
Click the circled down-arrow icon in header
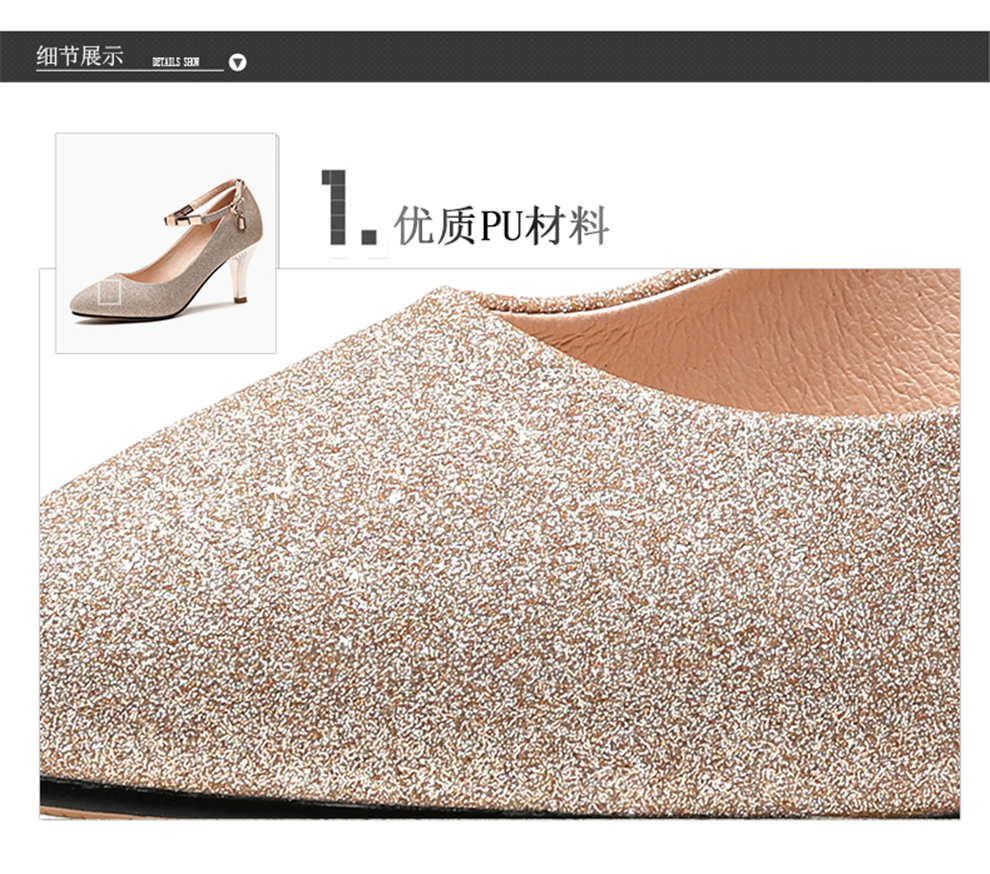(237, 62)
